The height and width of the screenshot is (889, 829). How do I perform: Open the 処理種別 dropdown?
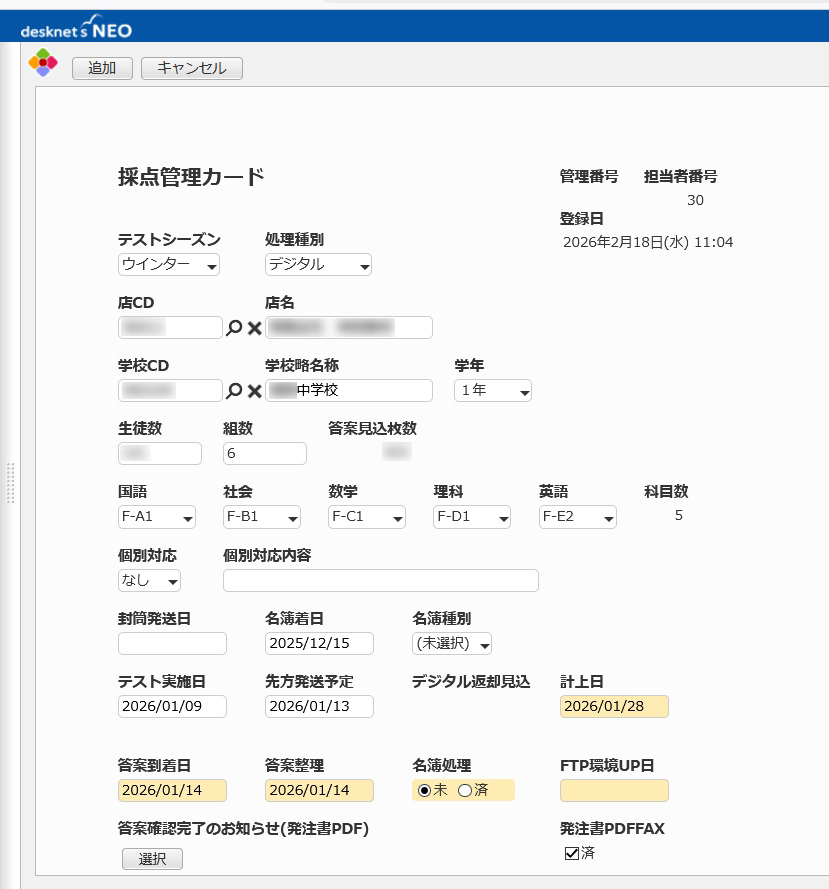[318, 265]
